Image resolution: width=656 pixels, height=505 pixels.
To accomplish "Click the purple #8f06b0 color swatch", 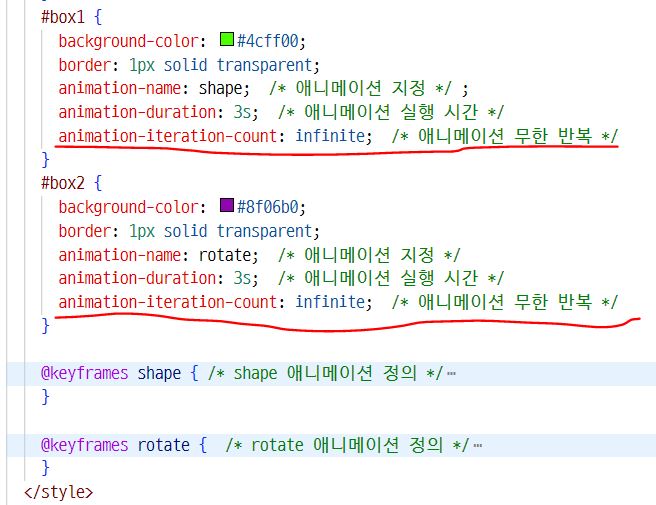I will point(227,205).
